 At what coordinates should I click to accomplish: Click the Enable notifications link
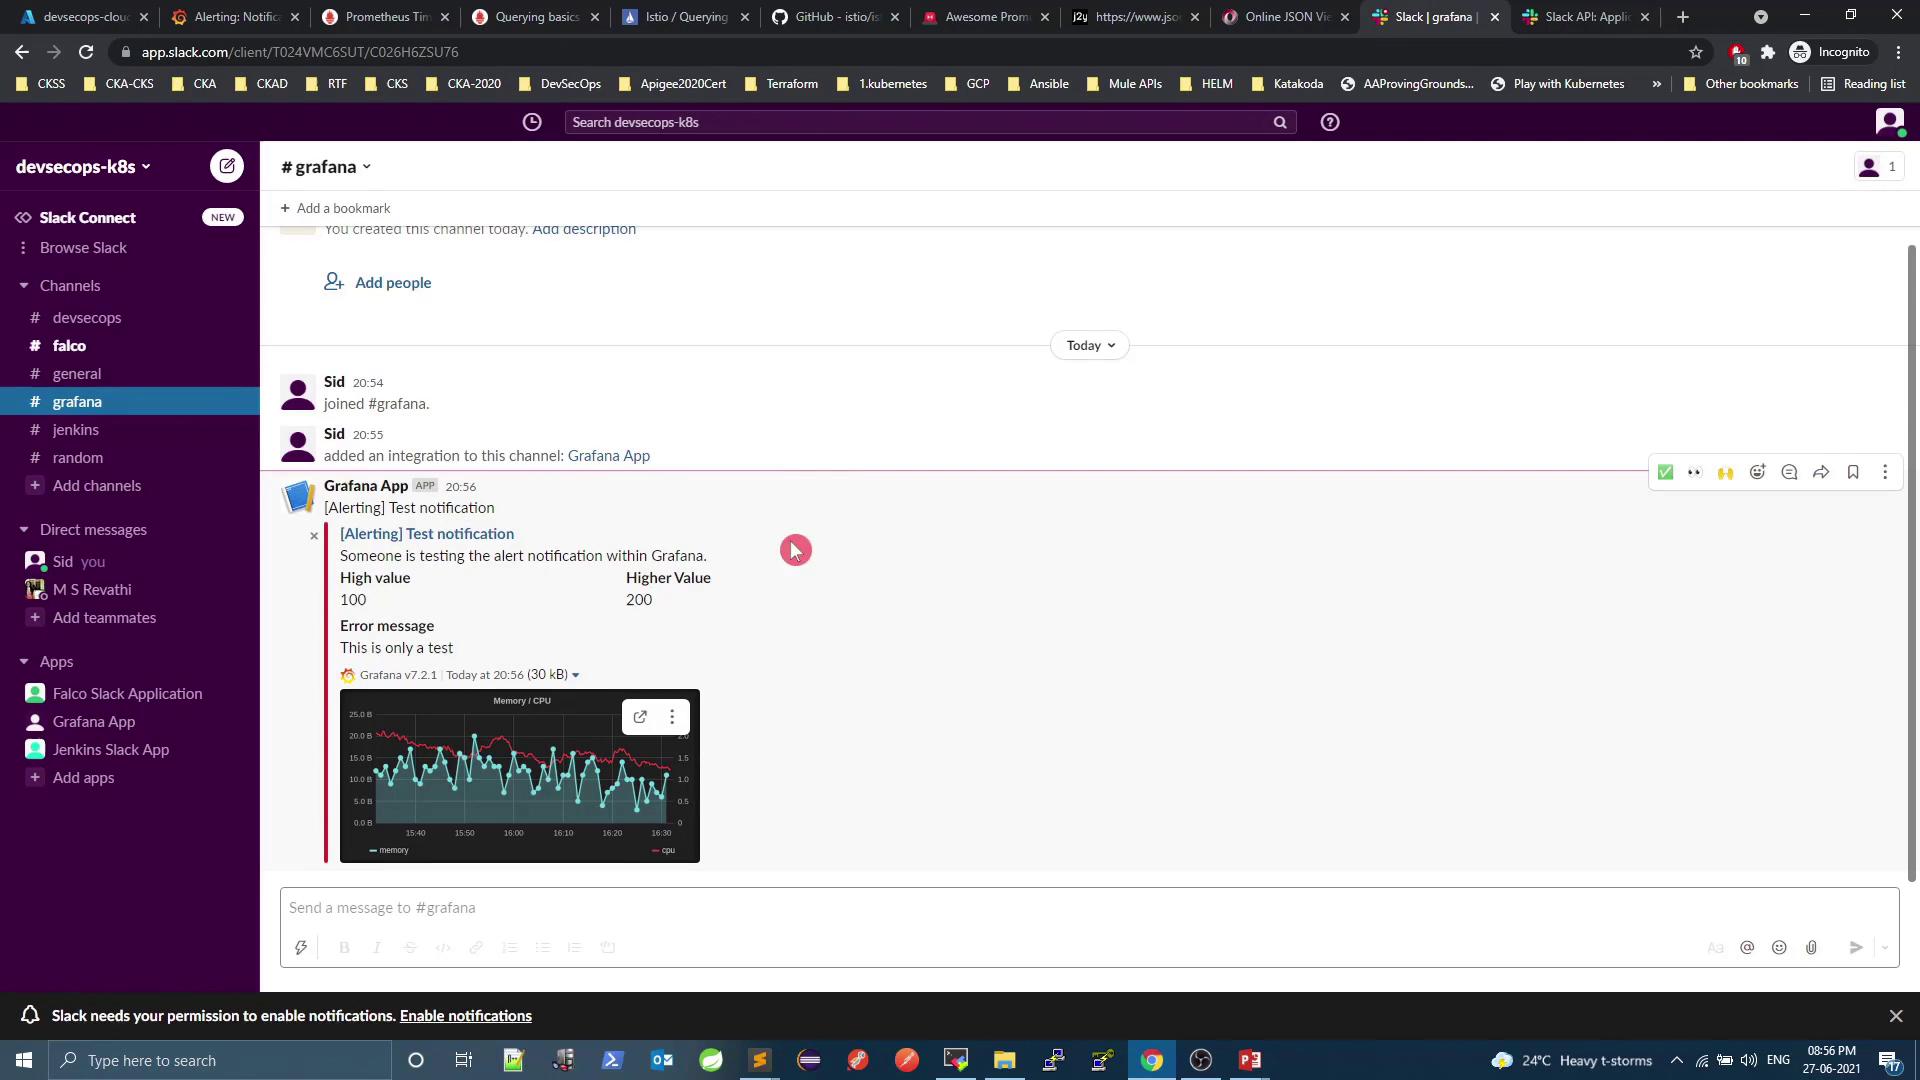pyautogui.click(x=465, y=1016)
